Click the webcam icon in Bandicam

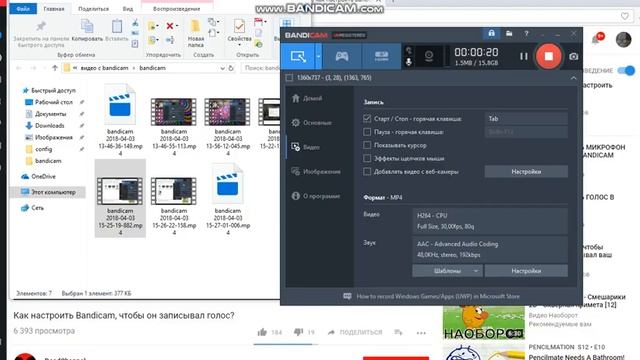(429, 56)
